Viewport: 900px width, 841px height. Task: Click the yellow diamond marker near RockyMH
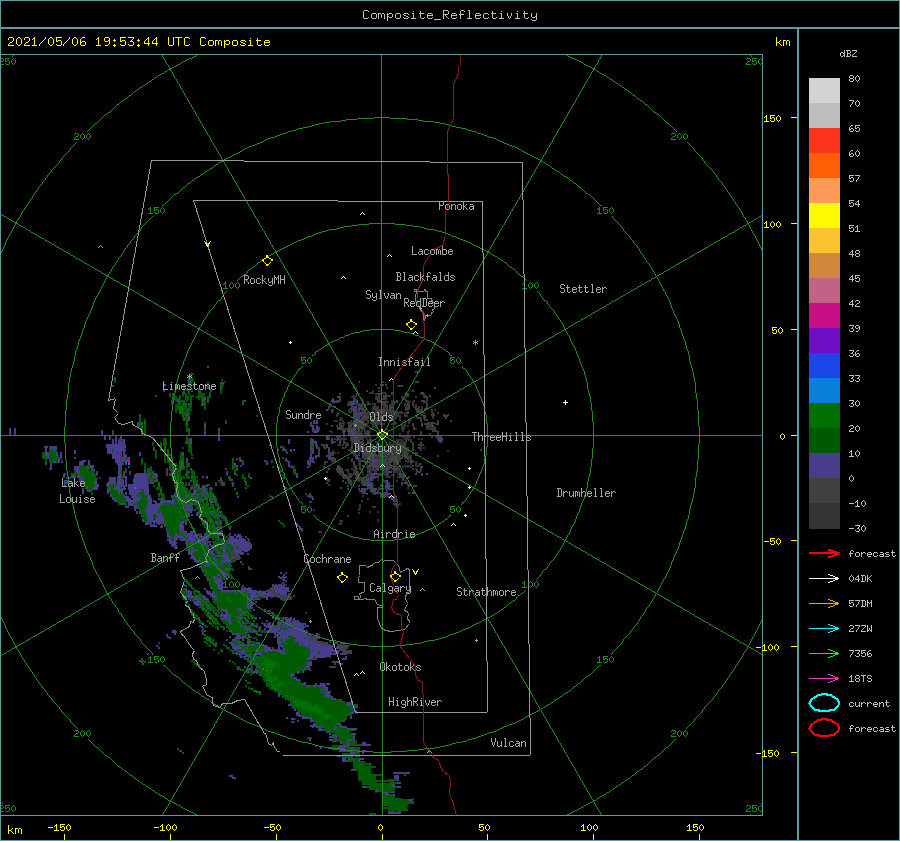[x=267, y=261]
